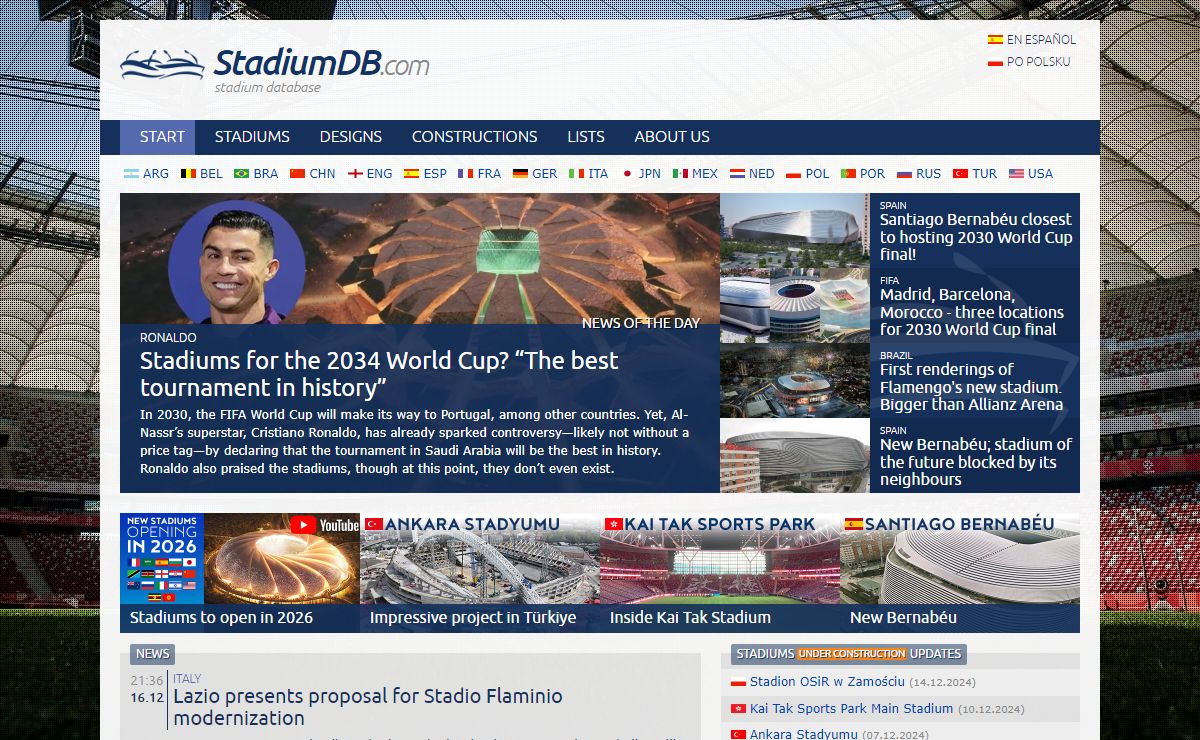Switch site language to Español
Screen dimensions: 1200x740
pyautogui.click(x=1032, y=40)
